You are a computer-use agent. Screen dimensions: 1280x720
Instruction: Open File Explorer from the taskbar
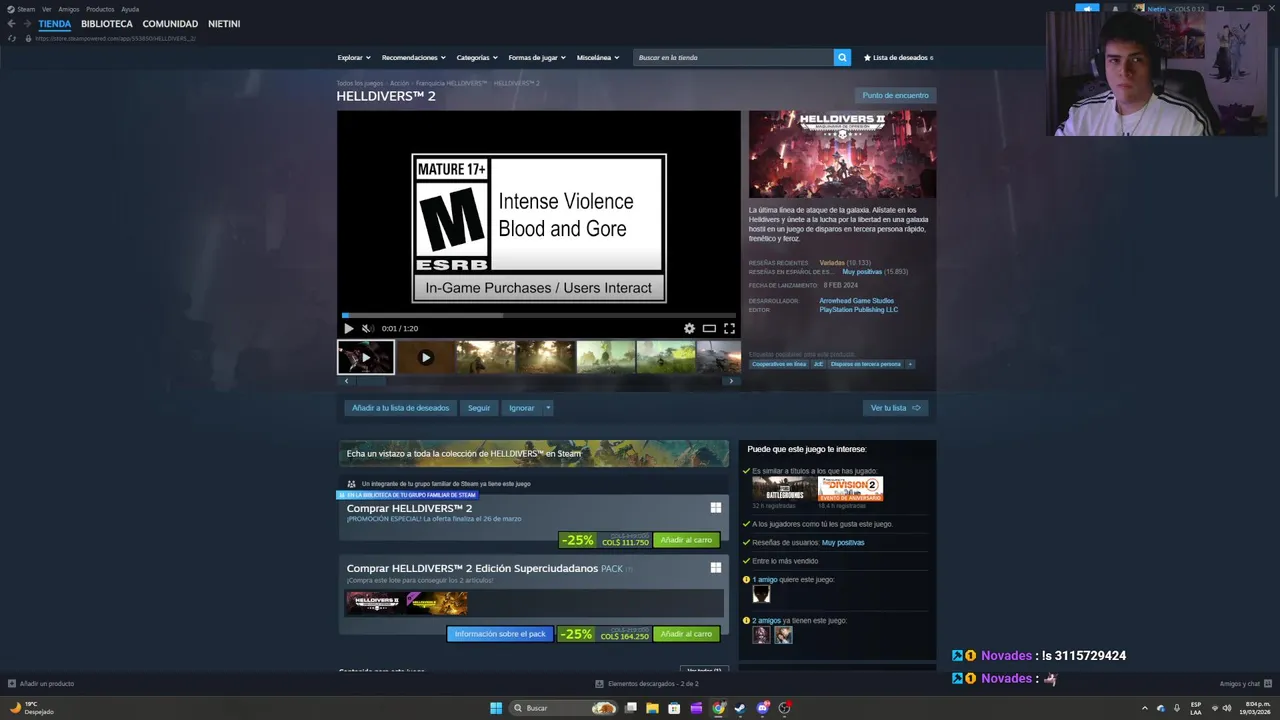click(652, 708)
